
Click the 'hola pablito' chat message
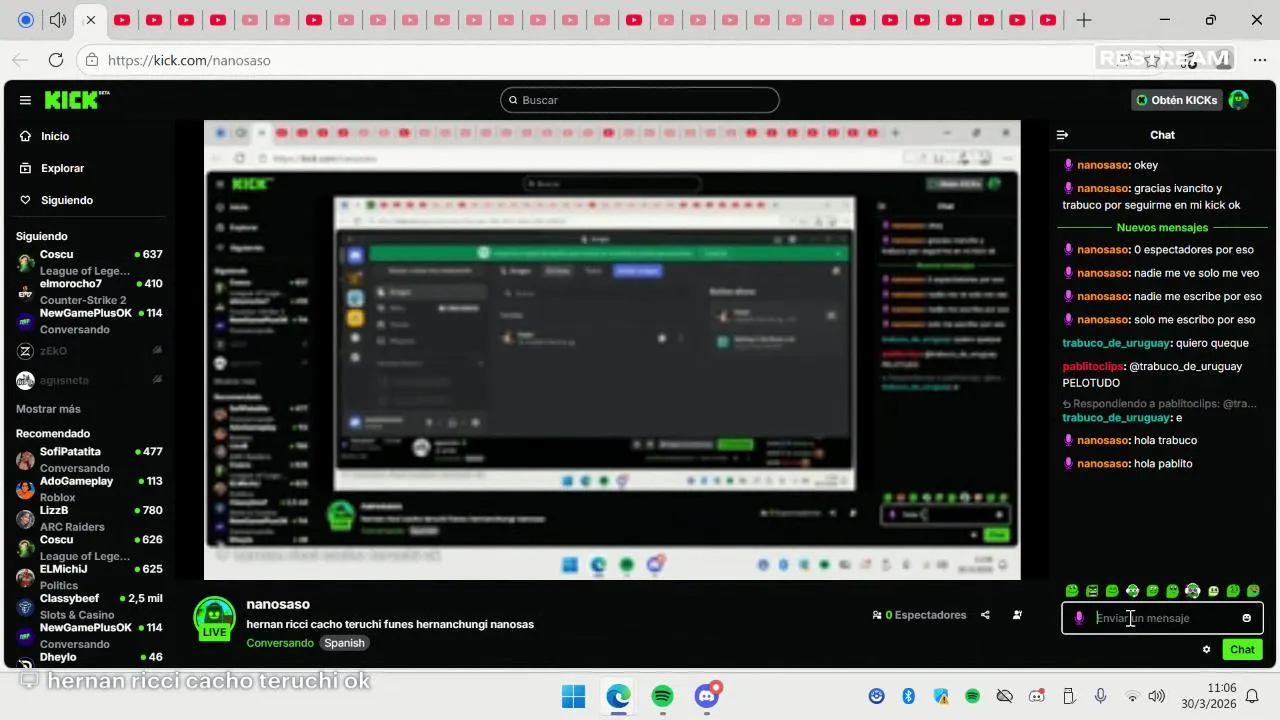[x=1163, y=463]
